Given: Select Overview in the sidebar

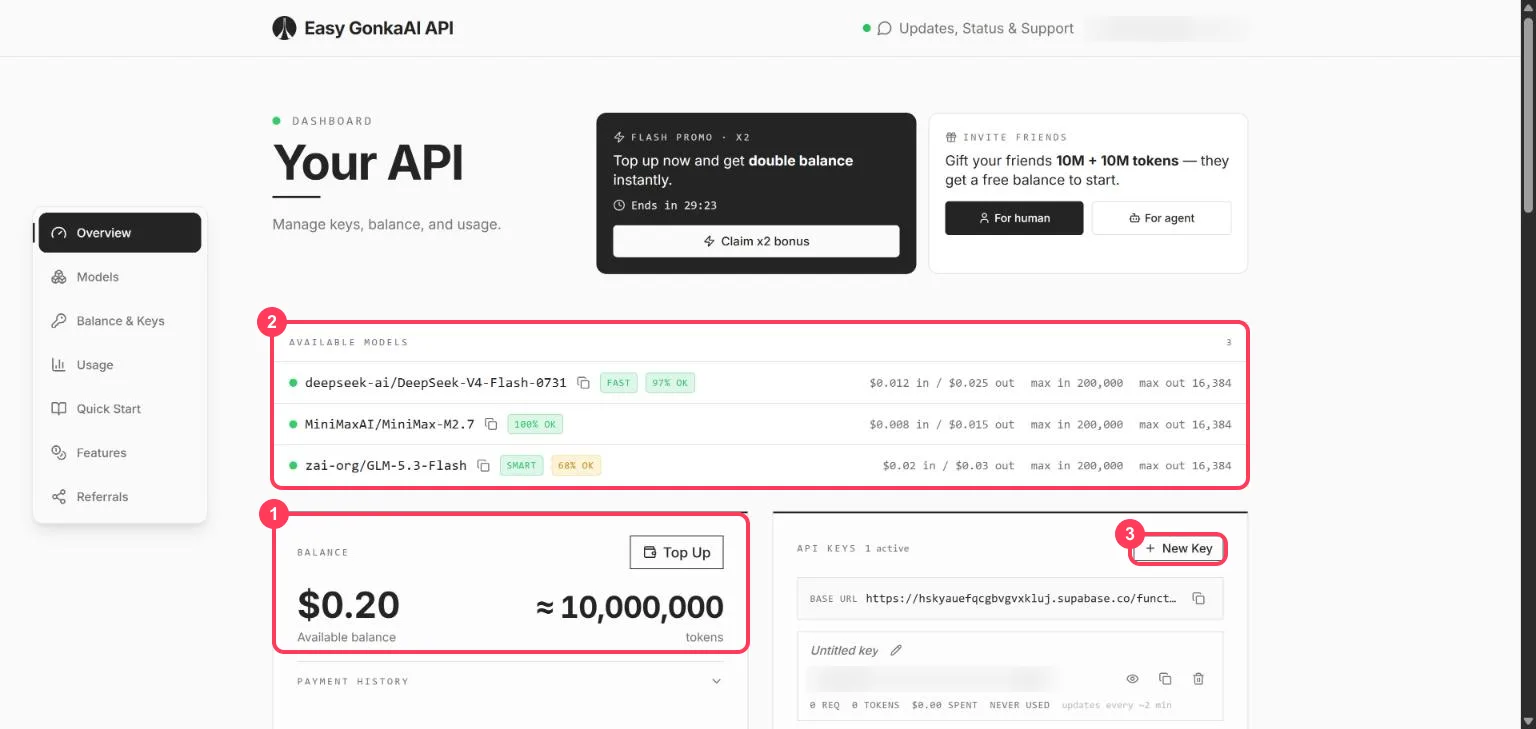Looking at the screenshot, I should pyautogui.click(x=120, y=233).
